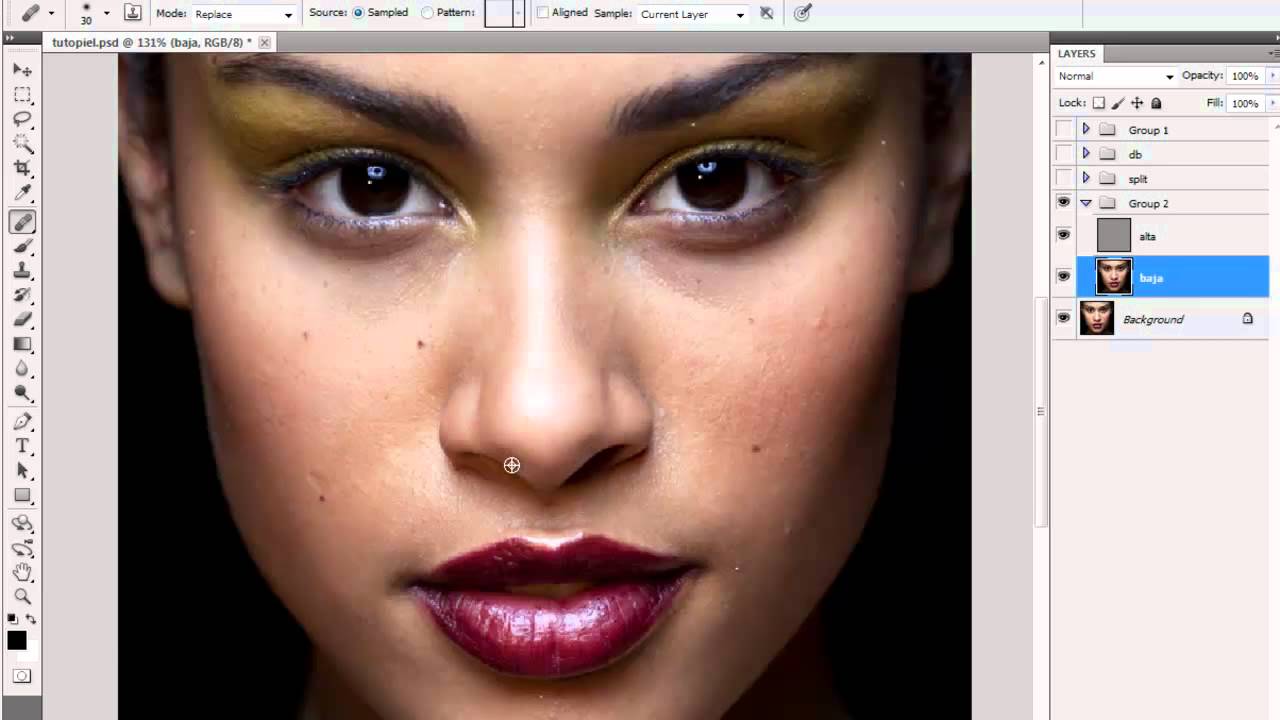Viewport: 1280px width, 720px height.
Task: Close the tutopiel.psd document tab
Action: (264, 43)
